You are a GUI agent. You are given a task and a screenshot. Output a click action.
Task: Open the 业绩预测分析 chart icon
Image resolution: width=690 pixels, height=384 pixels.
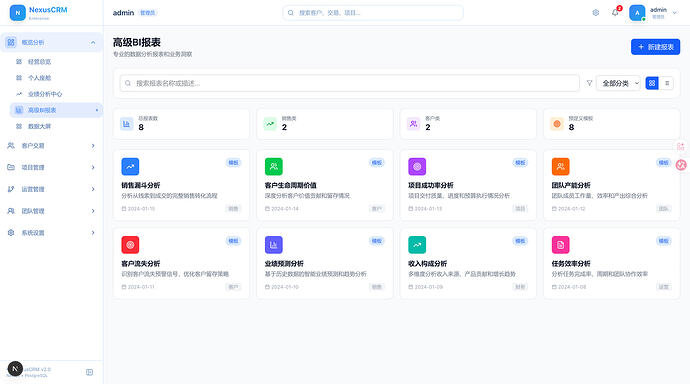coord(273,245)
